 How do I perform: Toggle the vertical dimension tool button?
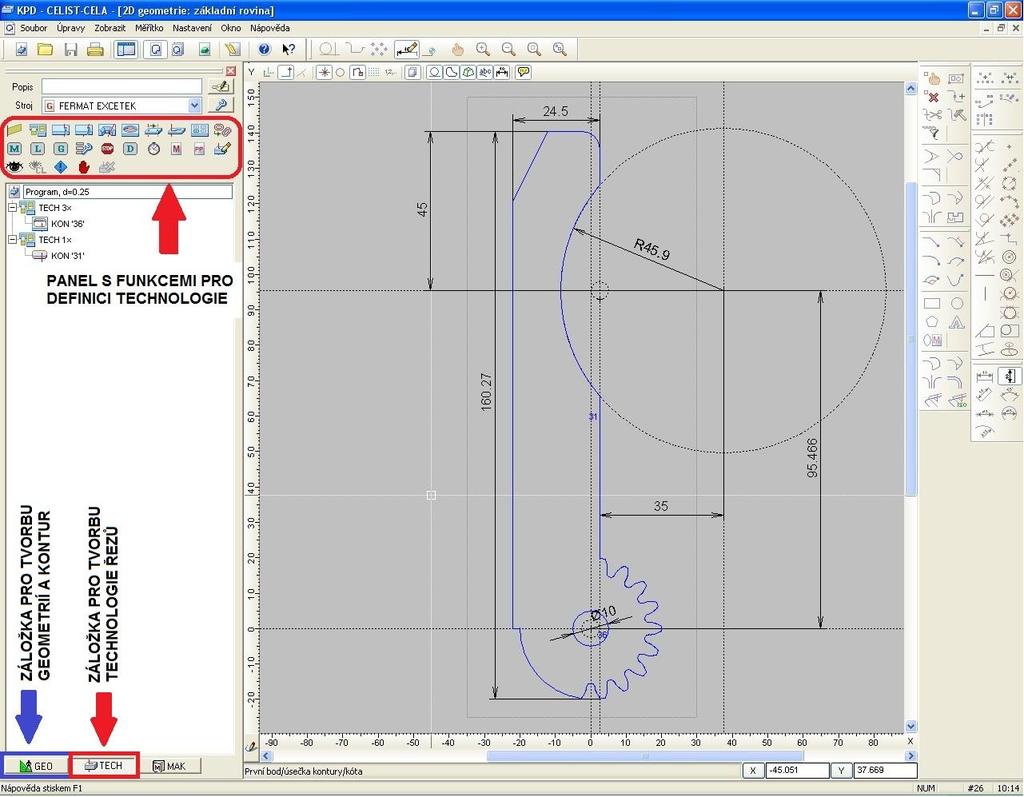pos(1010,376)
